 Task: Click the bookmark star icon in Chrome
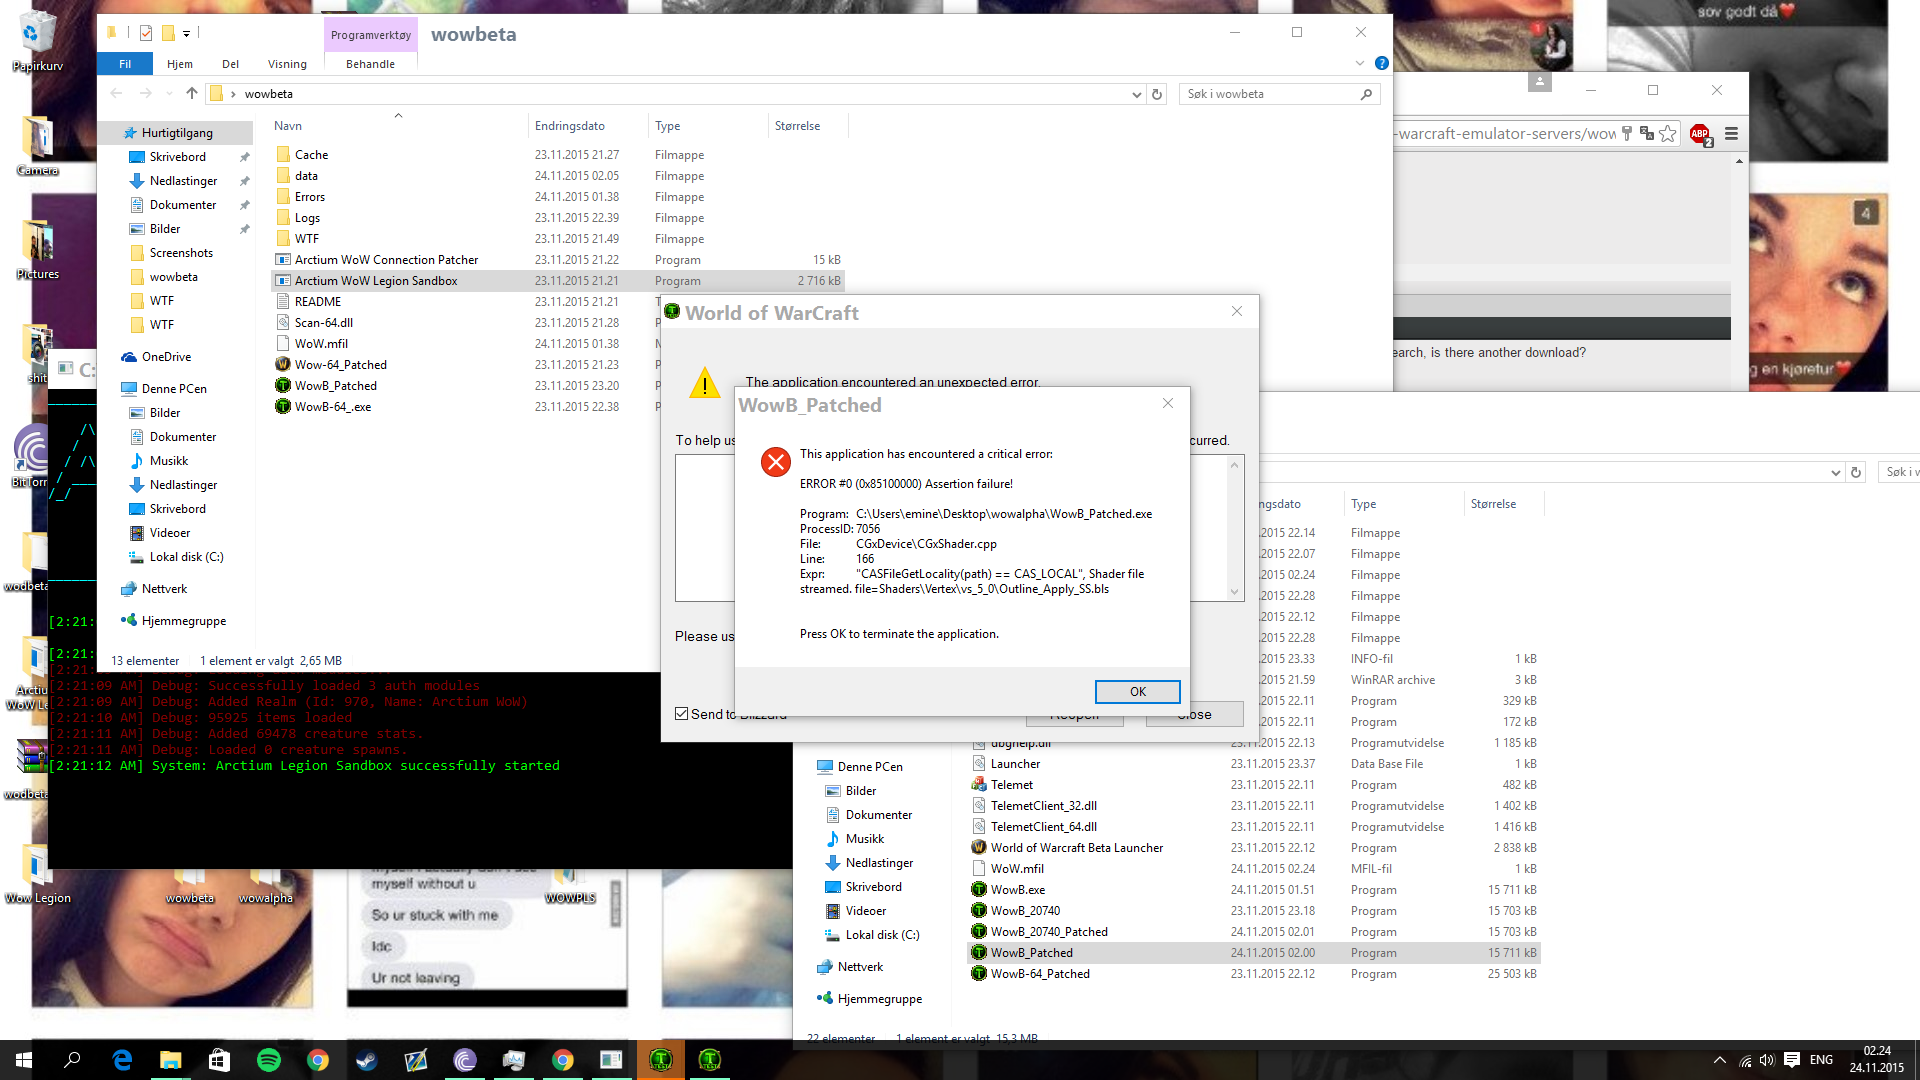coord(1668,133)
